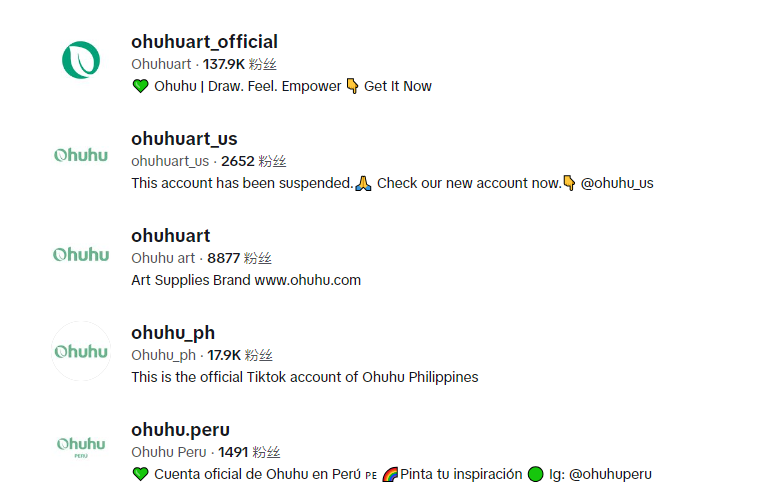Click the rainbow emoji in ohuhu.peru bio

390,474
